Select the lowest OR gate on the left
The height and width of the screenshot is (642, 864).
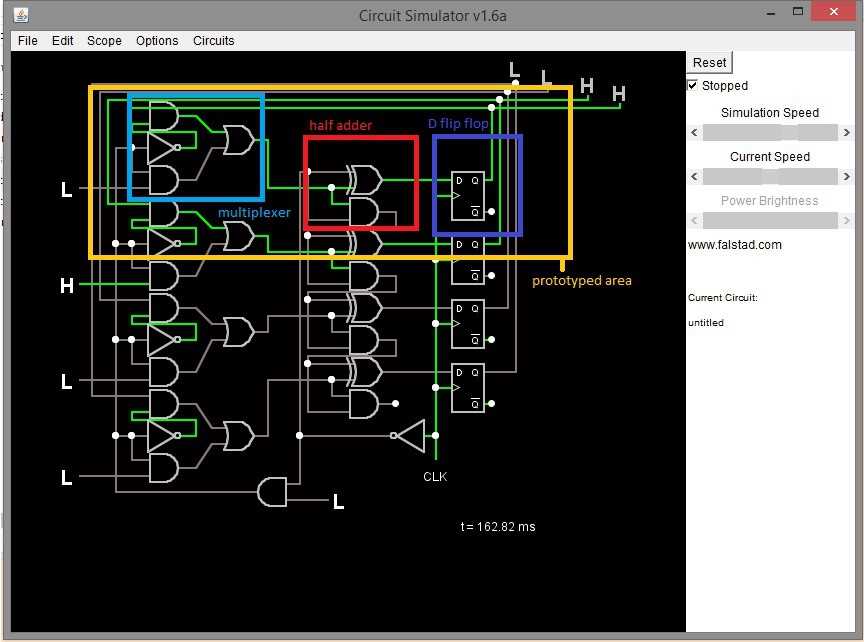[x=239, y=436]
